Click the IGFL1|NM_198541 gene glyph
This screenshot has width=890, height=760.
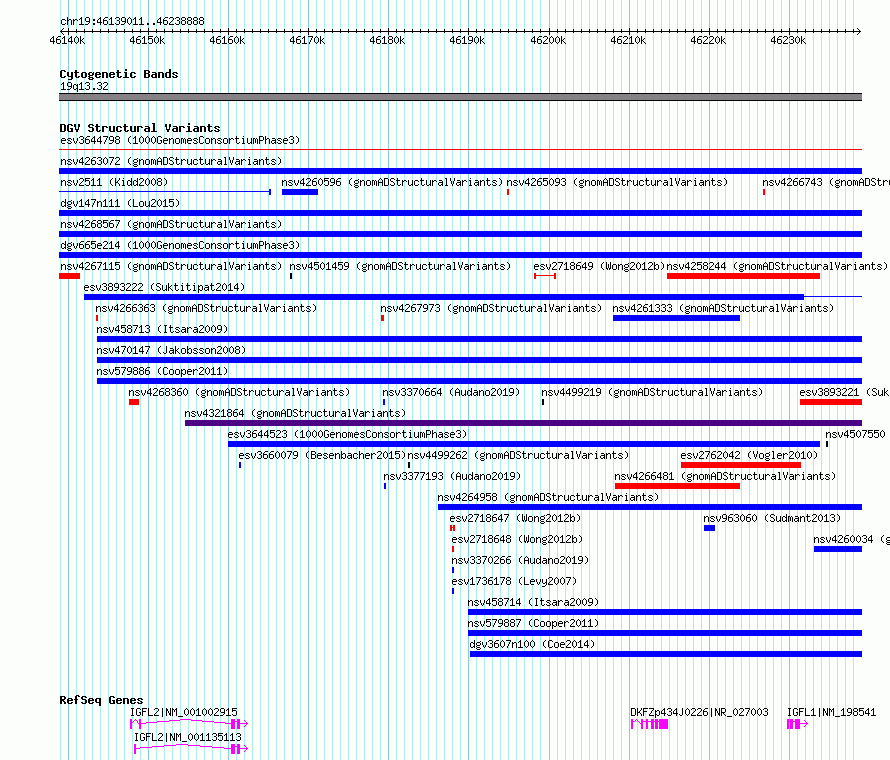tap(797, 724)
